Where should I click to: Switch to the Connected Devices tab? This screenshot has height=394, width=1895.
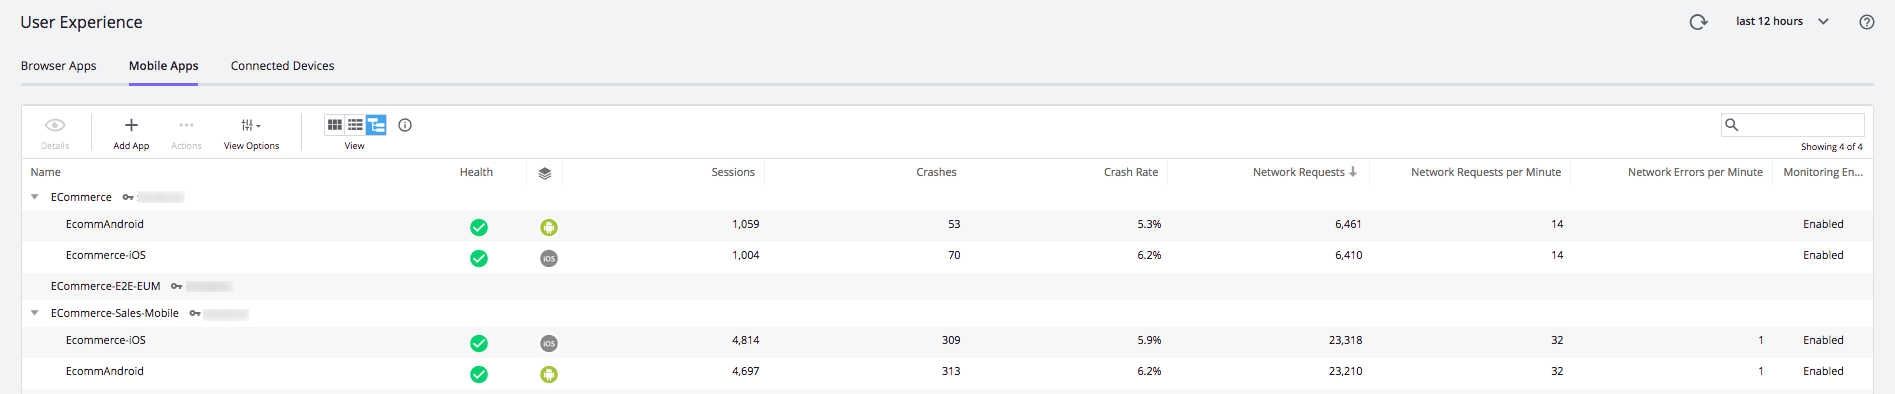(282, 66)
